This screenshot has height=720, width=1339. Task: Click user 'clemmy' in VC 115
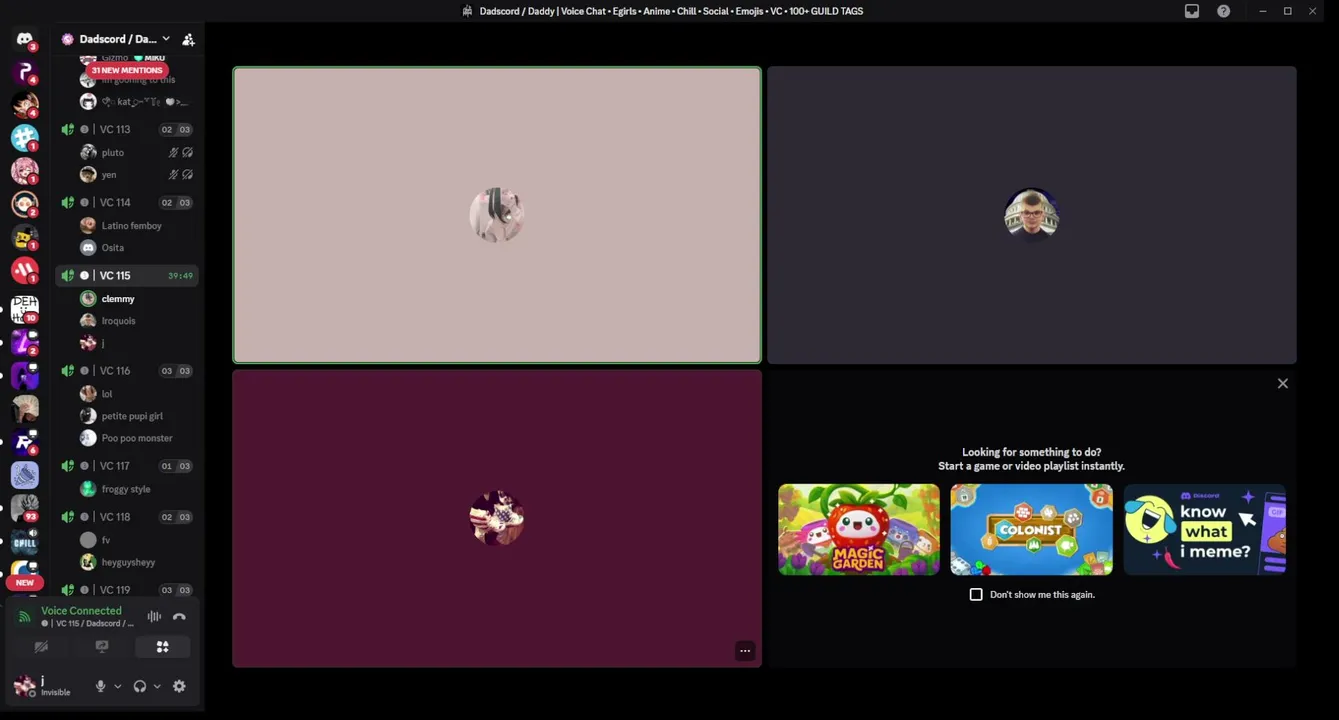point(137,298)
